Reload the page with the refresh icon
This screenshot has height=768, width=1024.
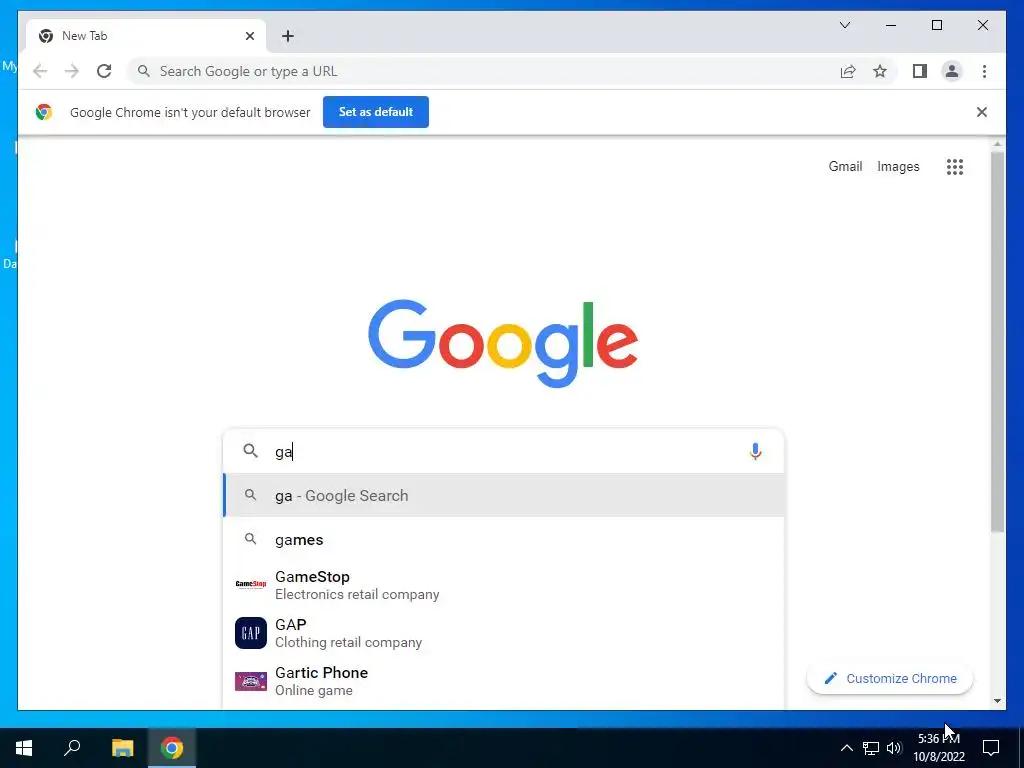pos(104,71)
